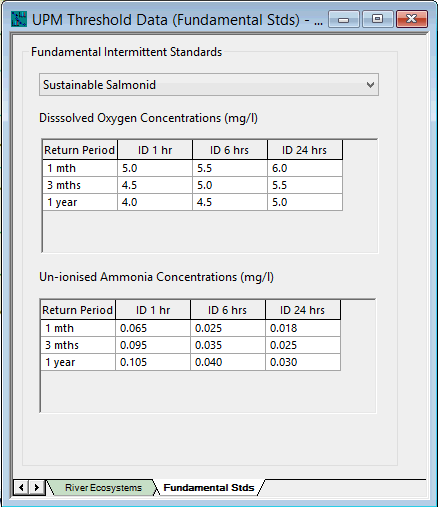Select the Fundamental Stds tab
This screenshot has height=507, width=438.
209,488
